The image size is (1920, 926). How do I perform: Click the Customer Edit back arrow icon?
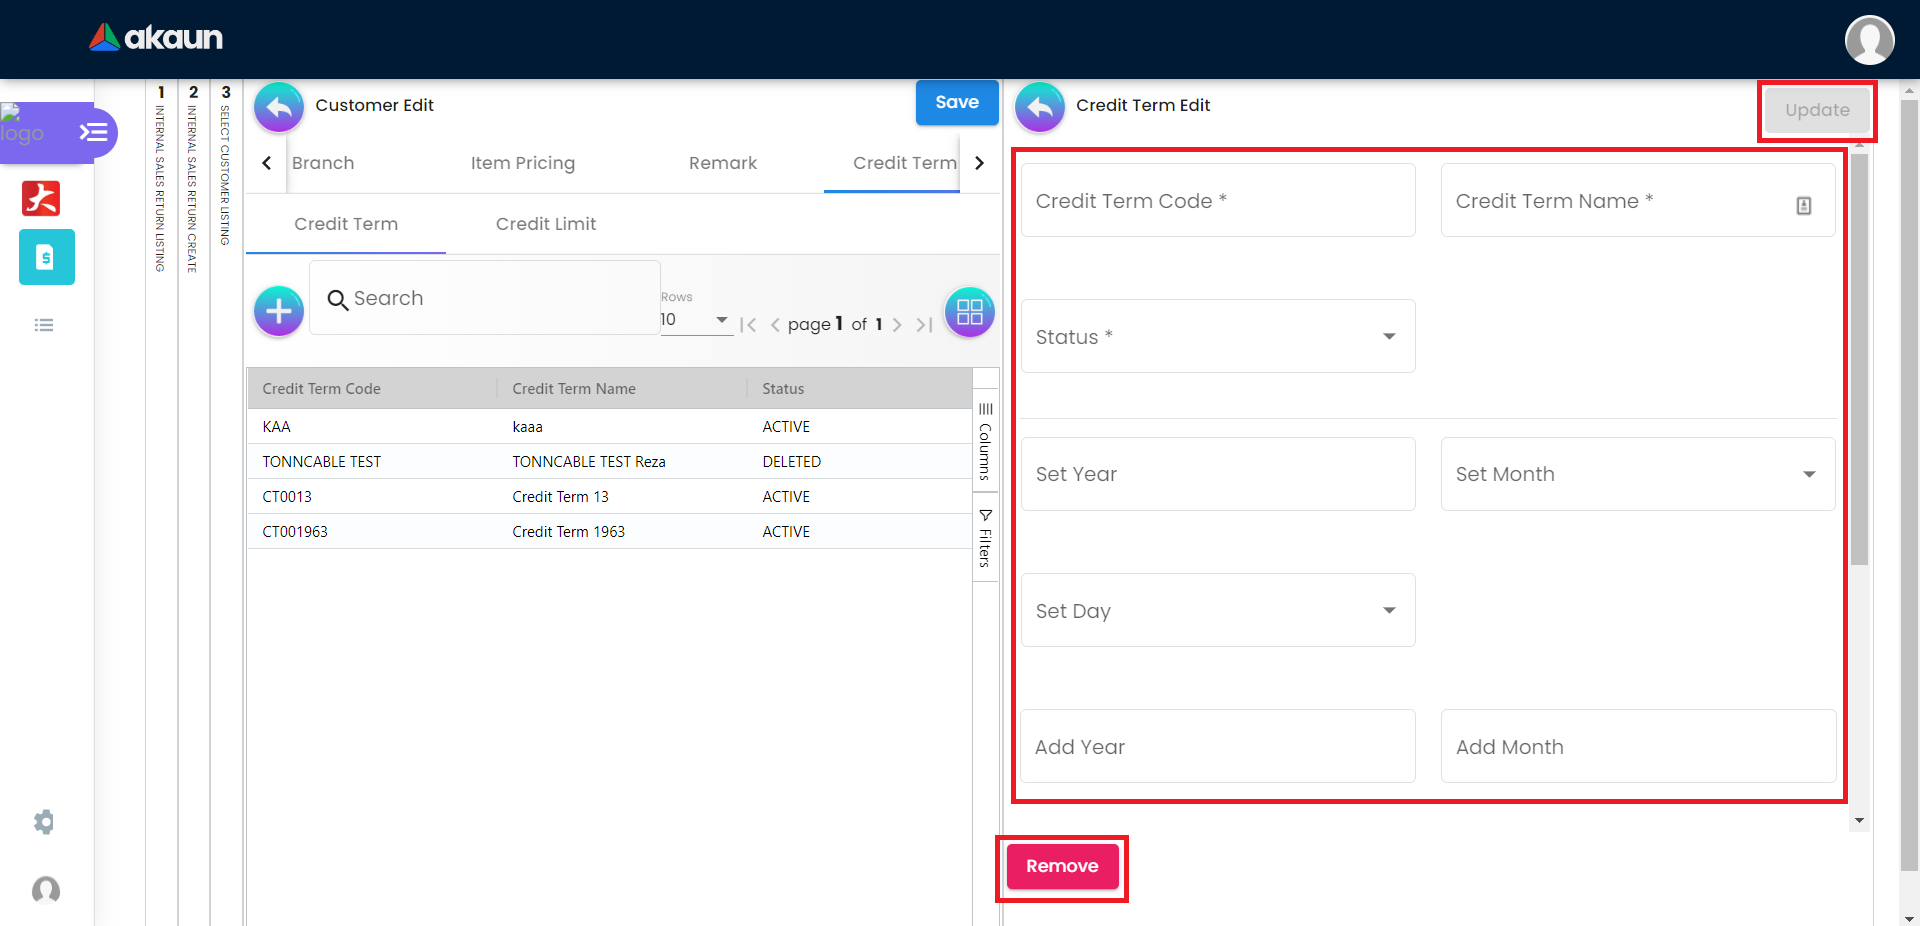pyautogui.click(x=279, y=107)
